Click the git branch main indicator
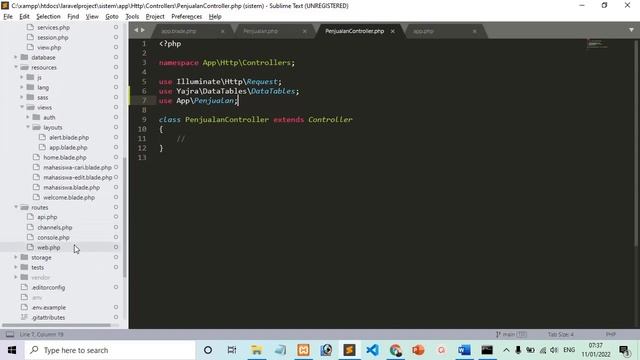Viewport: 640px width, 360px height. click(511, 334)
